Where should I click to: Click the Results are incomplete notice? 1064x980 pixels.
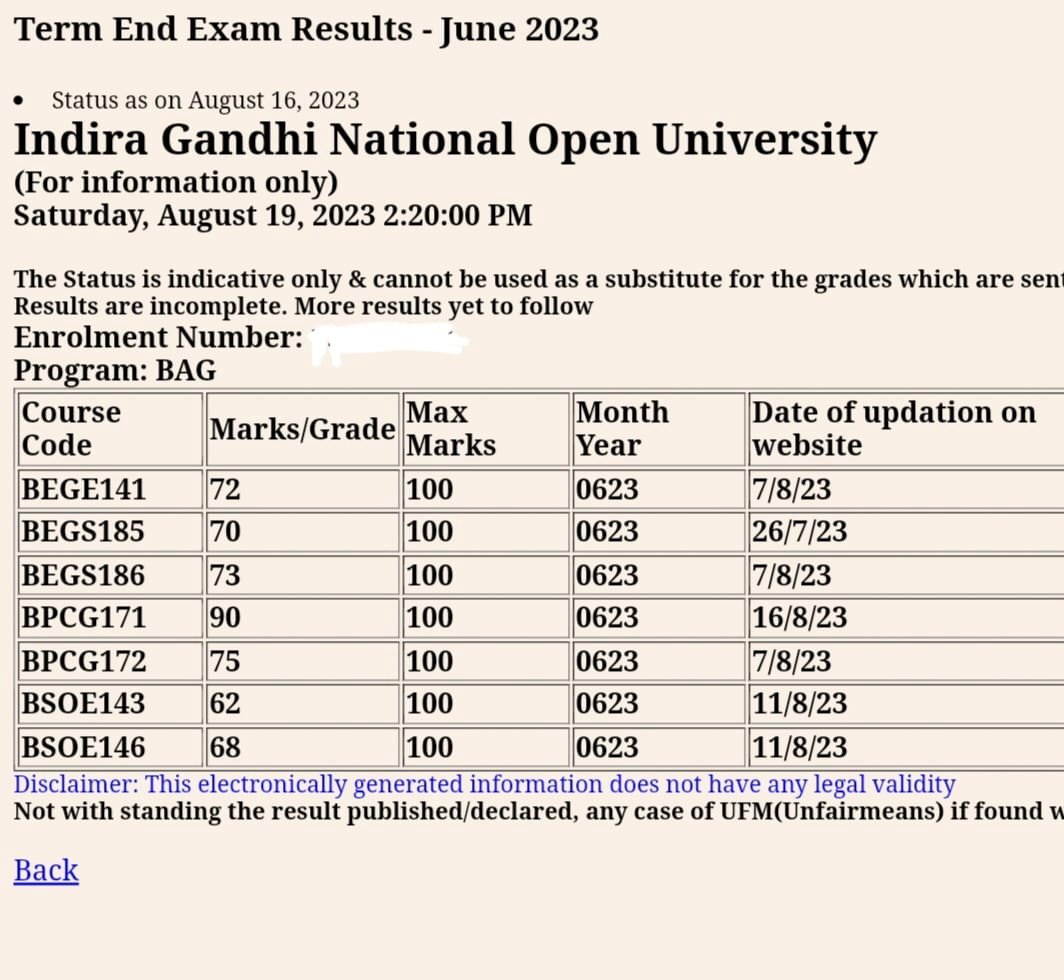tap(303, 307)
